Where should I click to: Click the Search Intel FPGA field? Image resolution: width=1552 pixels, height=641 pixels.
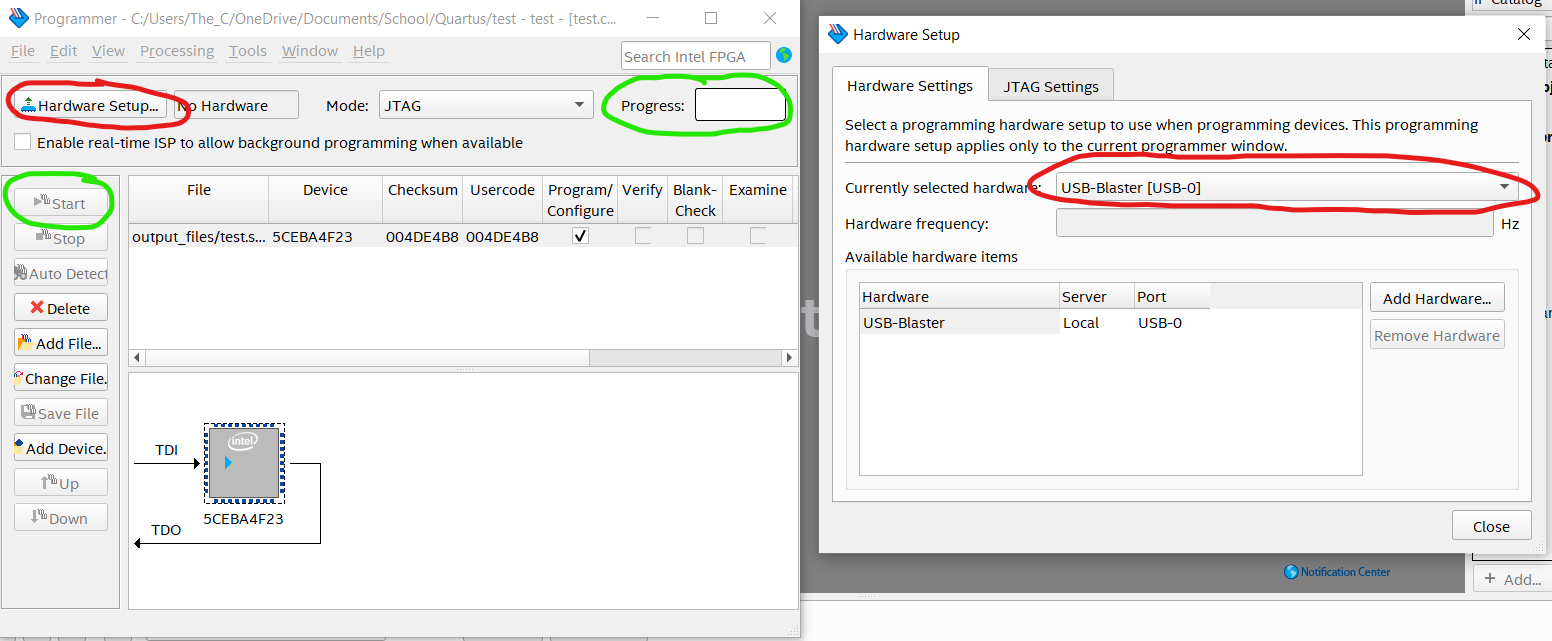[696, 56]
